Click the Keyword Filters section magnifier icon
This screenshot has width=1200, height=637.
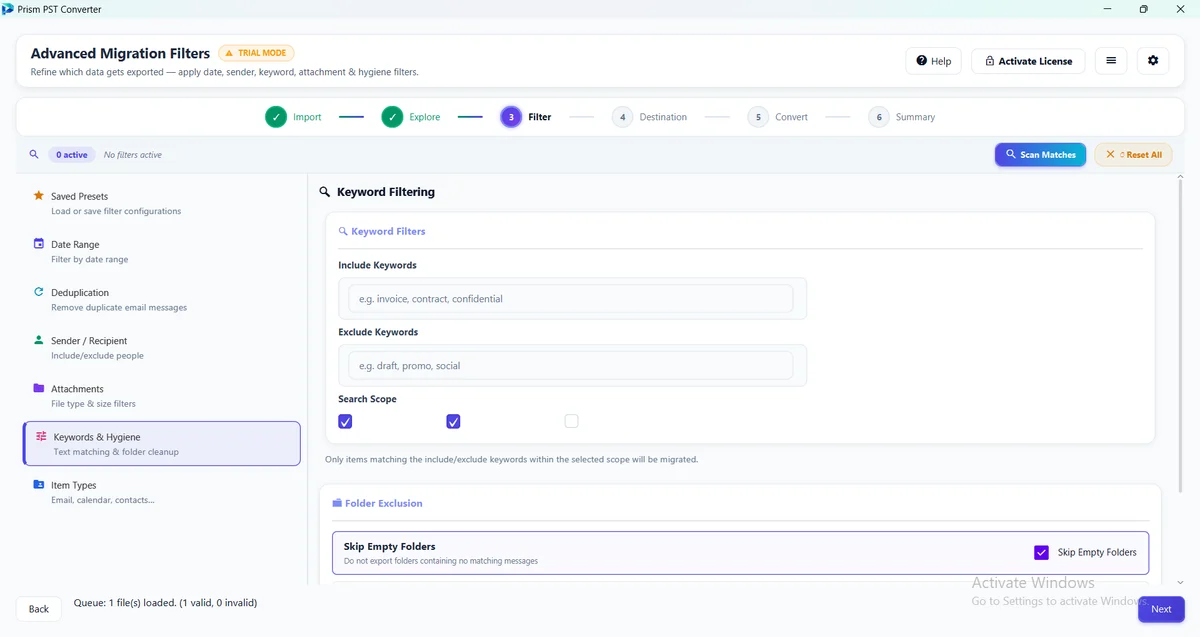pyautogui.click(x=343, y=231)
